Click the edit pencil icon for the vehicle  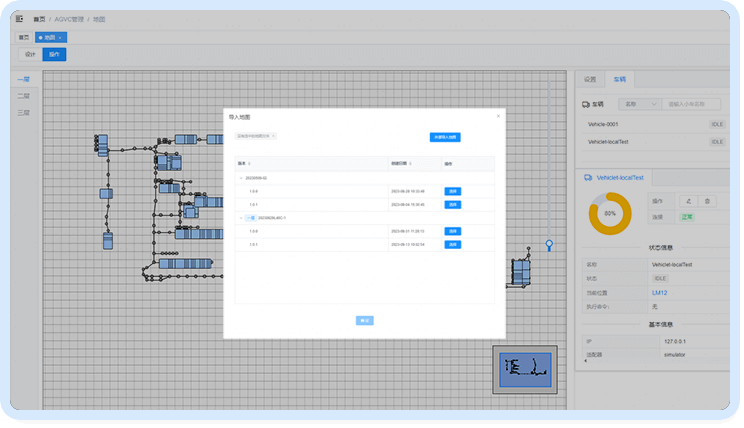(688, 201)
